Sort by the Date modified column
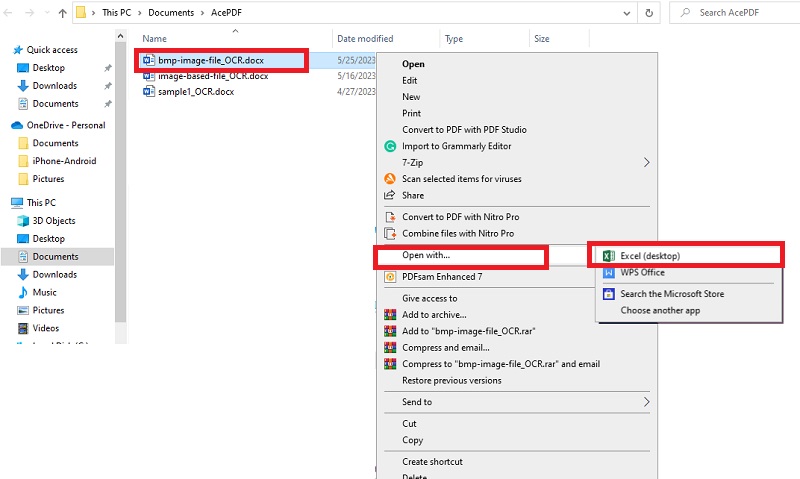Image resolution: width=800 pixels, height=479 pixels. (x=365, y=39)
